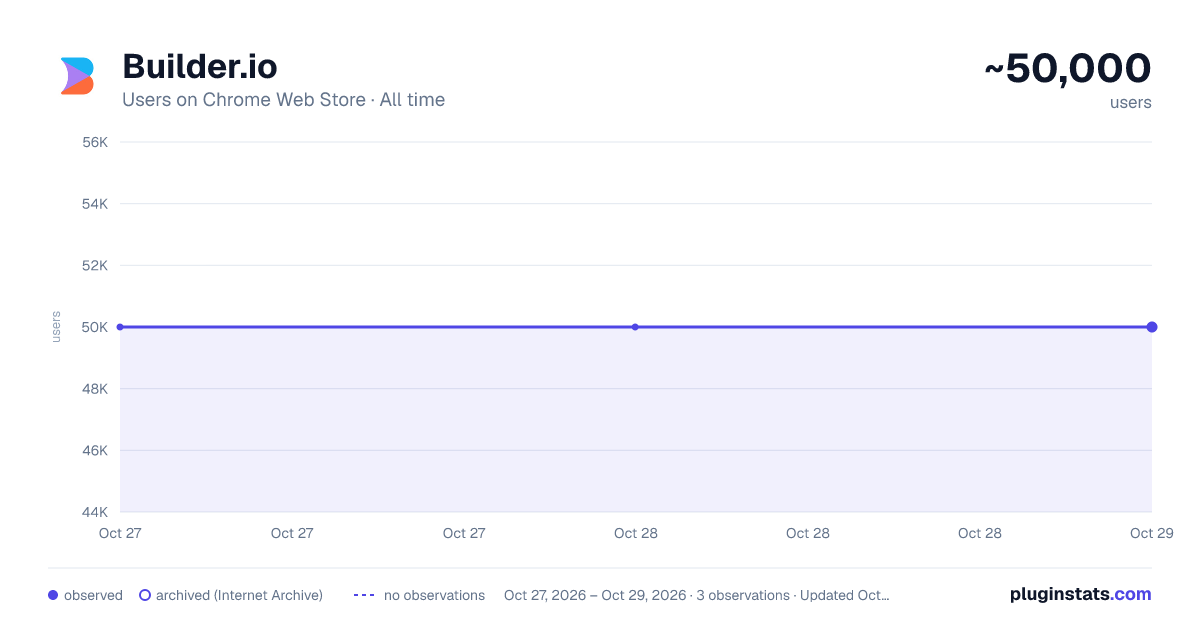Select subtitle 'Users on Chrome Web Store · All time'
The image size is (1200, 630).
click(283, 100)
